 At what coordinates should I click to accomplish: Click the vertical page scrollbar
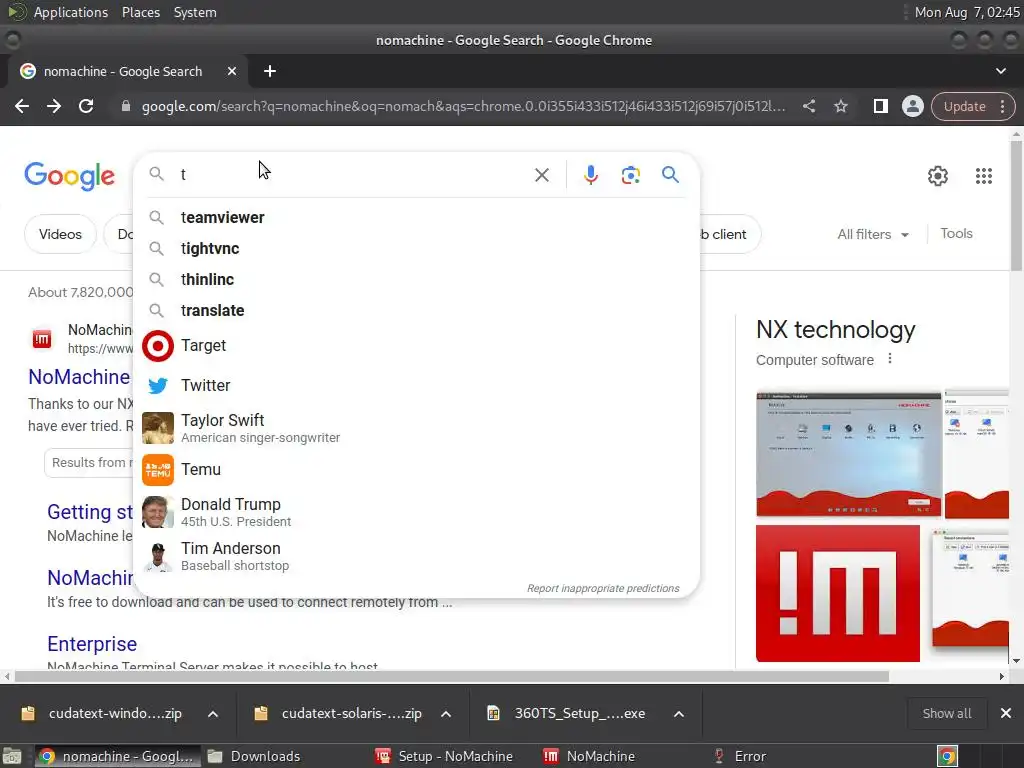[1016, 204]
